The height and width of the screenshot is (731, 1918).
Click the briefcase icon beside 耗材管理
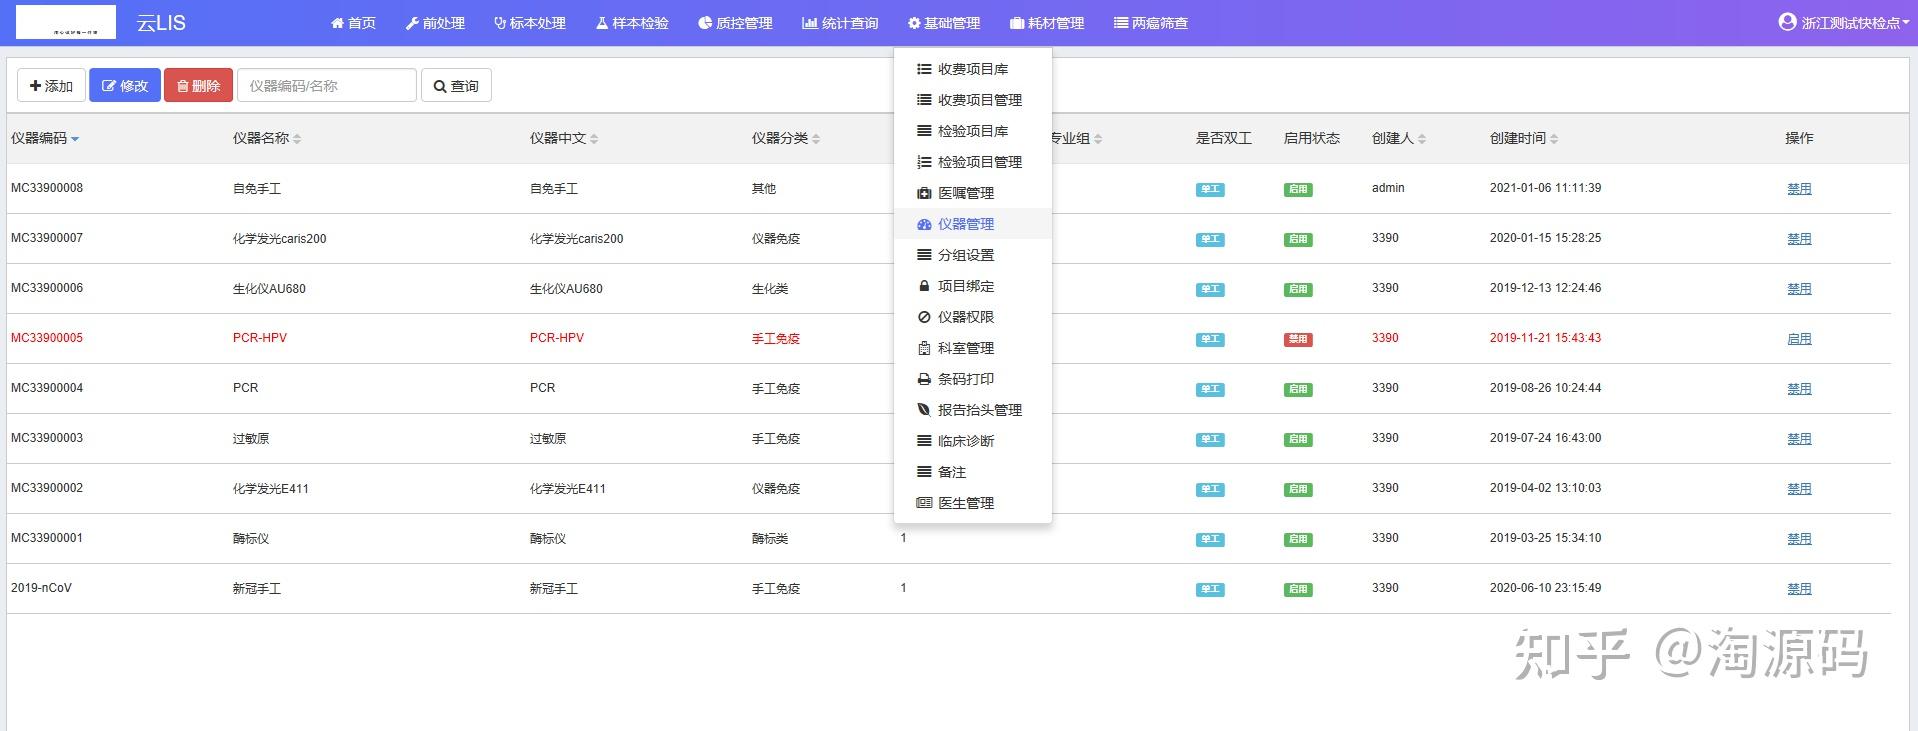(x=1017, y=23)
